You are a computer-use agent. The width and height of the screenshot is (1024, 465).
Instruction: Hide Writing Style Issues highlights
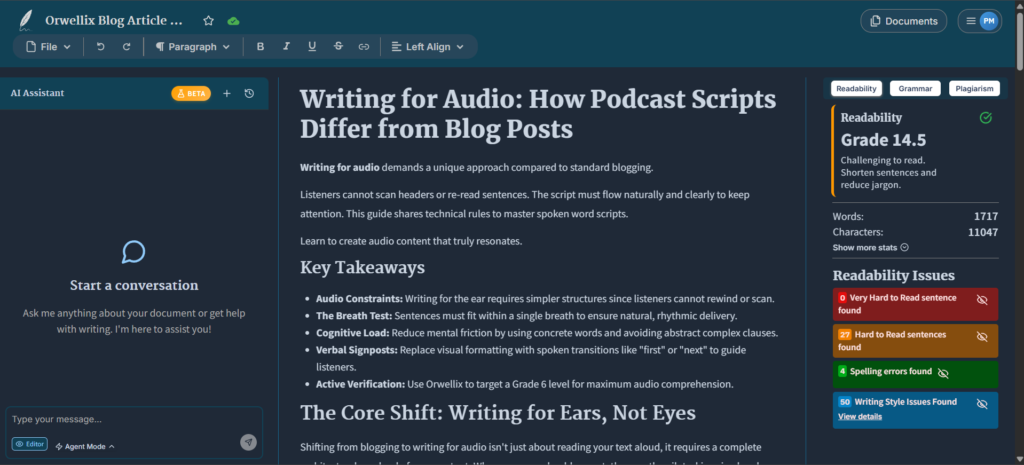click(x=982, y=404)
